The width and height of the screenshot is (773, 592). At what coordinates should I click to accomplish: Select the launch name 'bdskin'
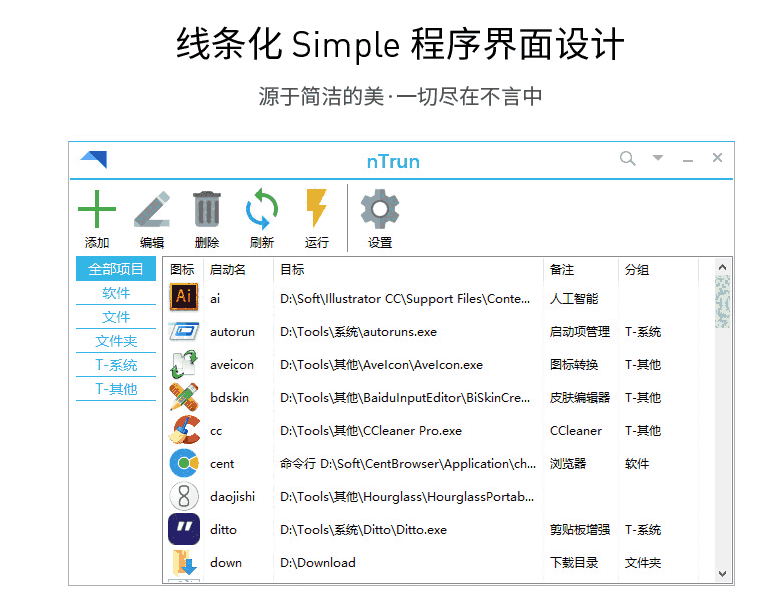coord(229,397)
